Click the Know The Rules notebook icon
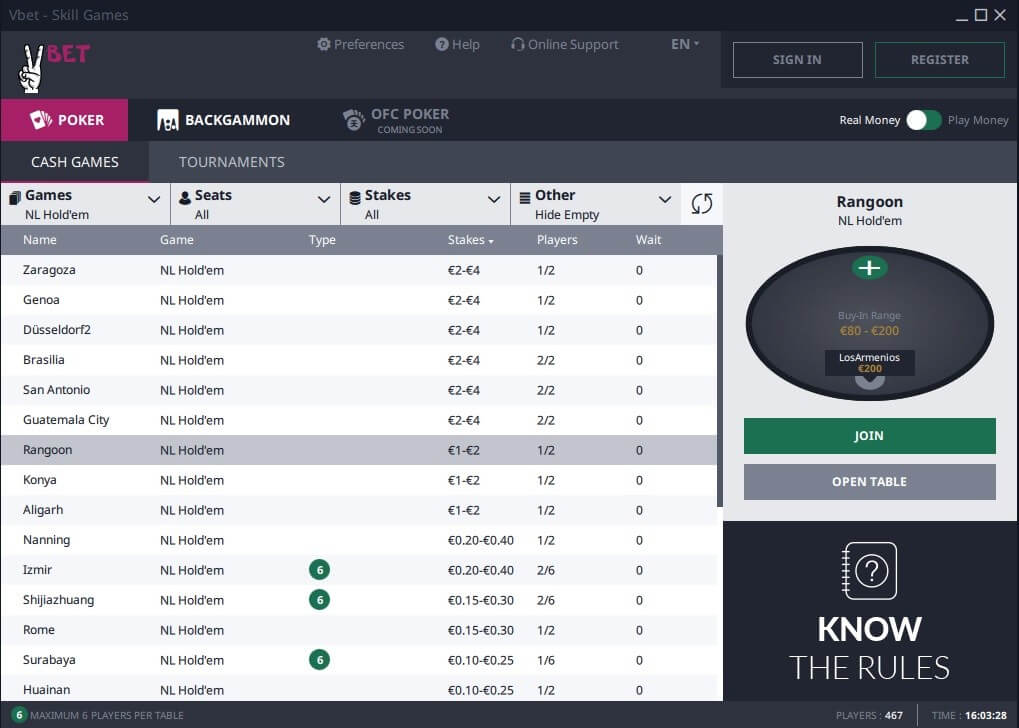This screenshot has width=1019, height=728. [870, 571]
